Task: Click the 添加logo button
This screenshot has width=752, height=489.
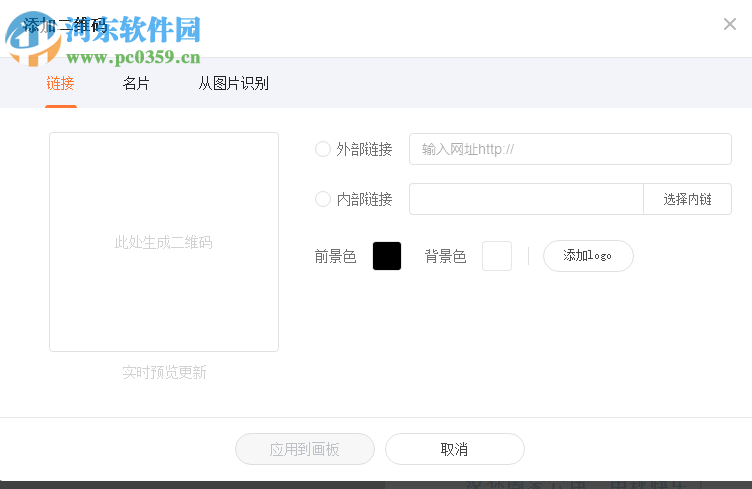Action: coord(588,256)
